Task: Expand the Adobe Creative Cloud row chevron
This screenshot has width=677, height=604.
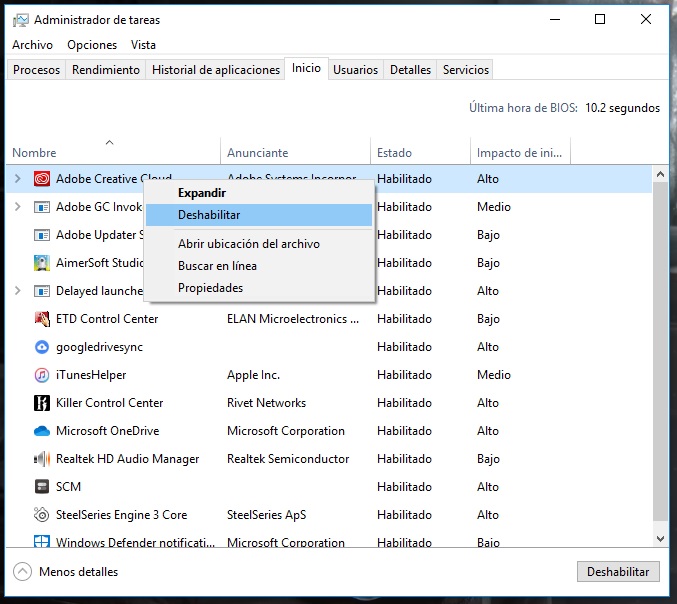Action: pyautogui.click(x=18, y=178)
